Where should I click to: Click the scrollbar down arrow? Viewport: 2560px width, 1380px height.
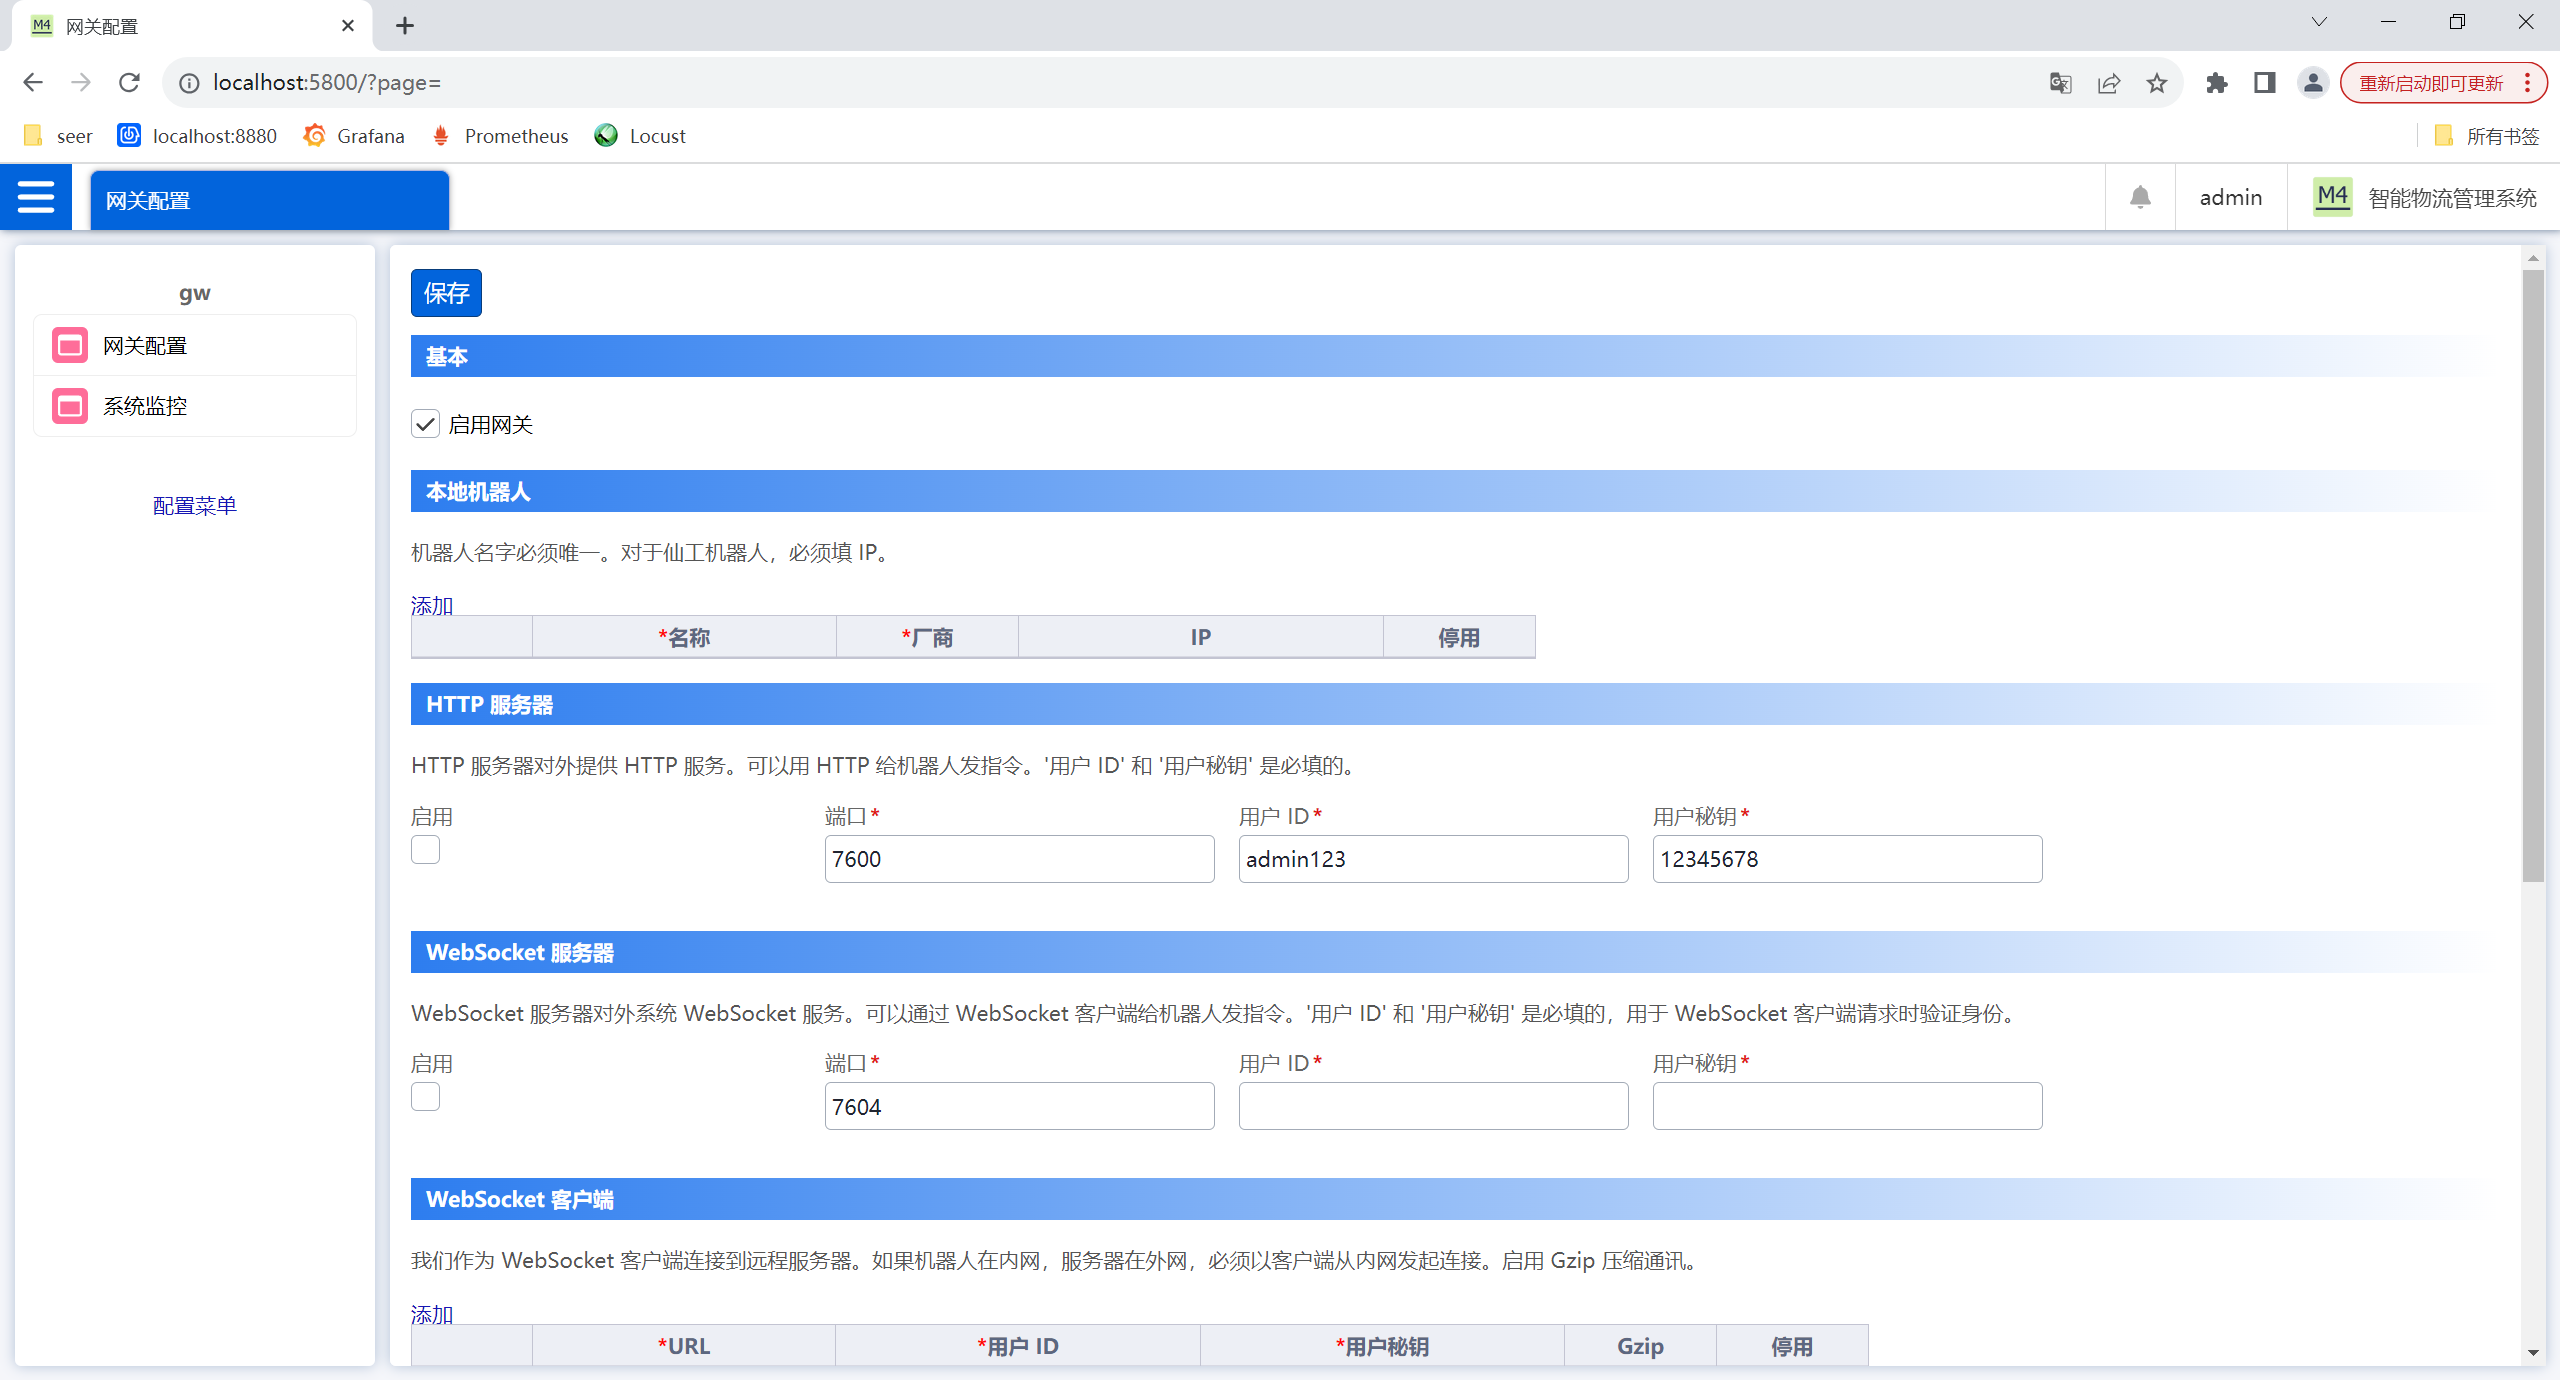(2533, 1353)
